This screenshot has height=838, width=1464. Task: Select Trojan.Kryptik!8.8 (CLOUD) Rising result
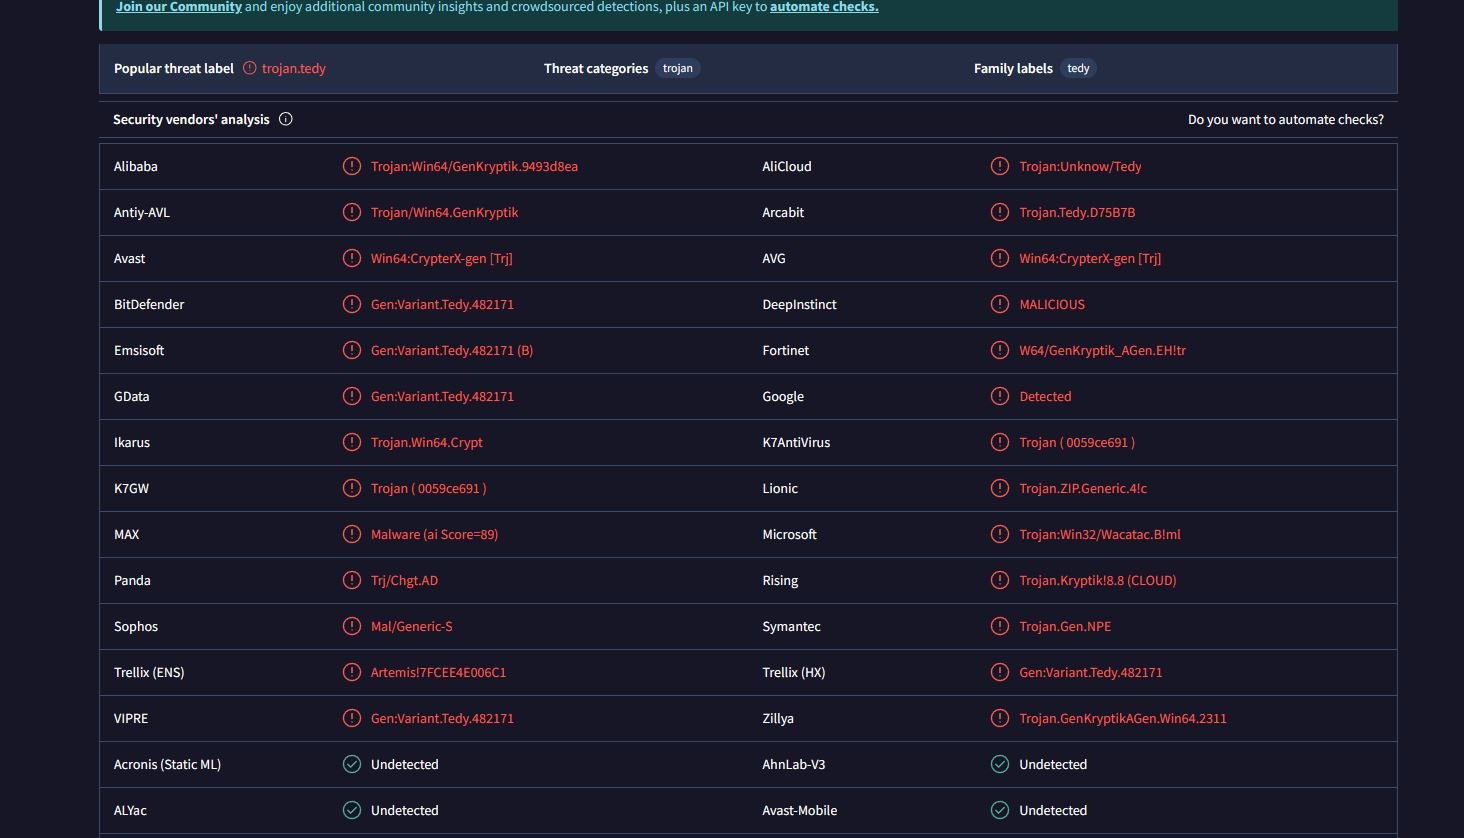click(1098, 580)
